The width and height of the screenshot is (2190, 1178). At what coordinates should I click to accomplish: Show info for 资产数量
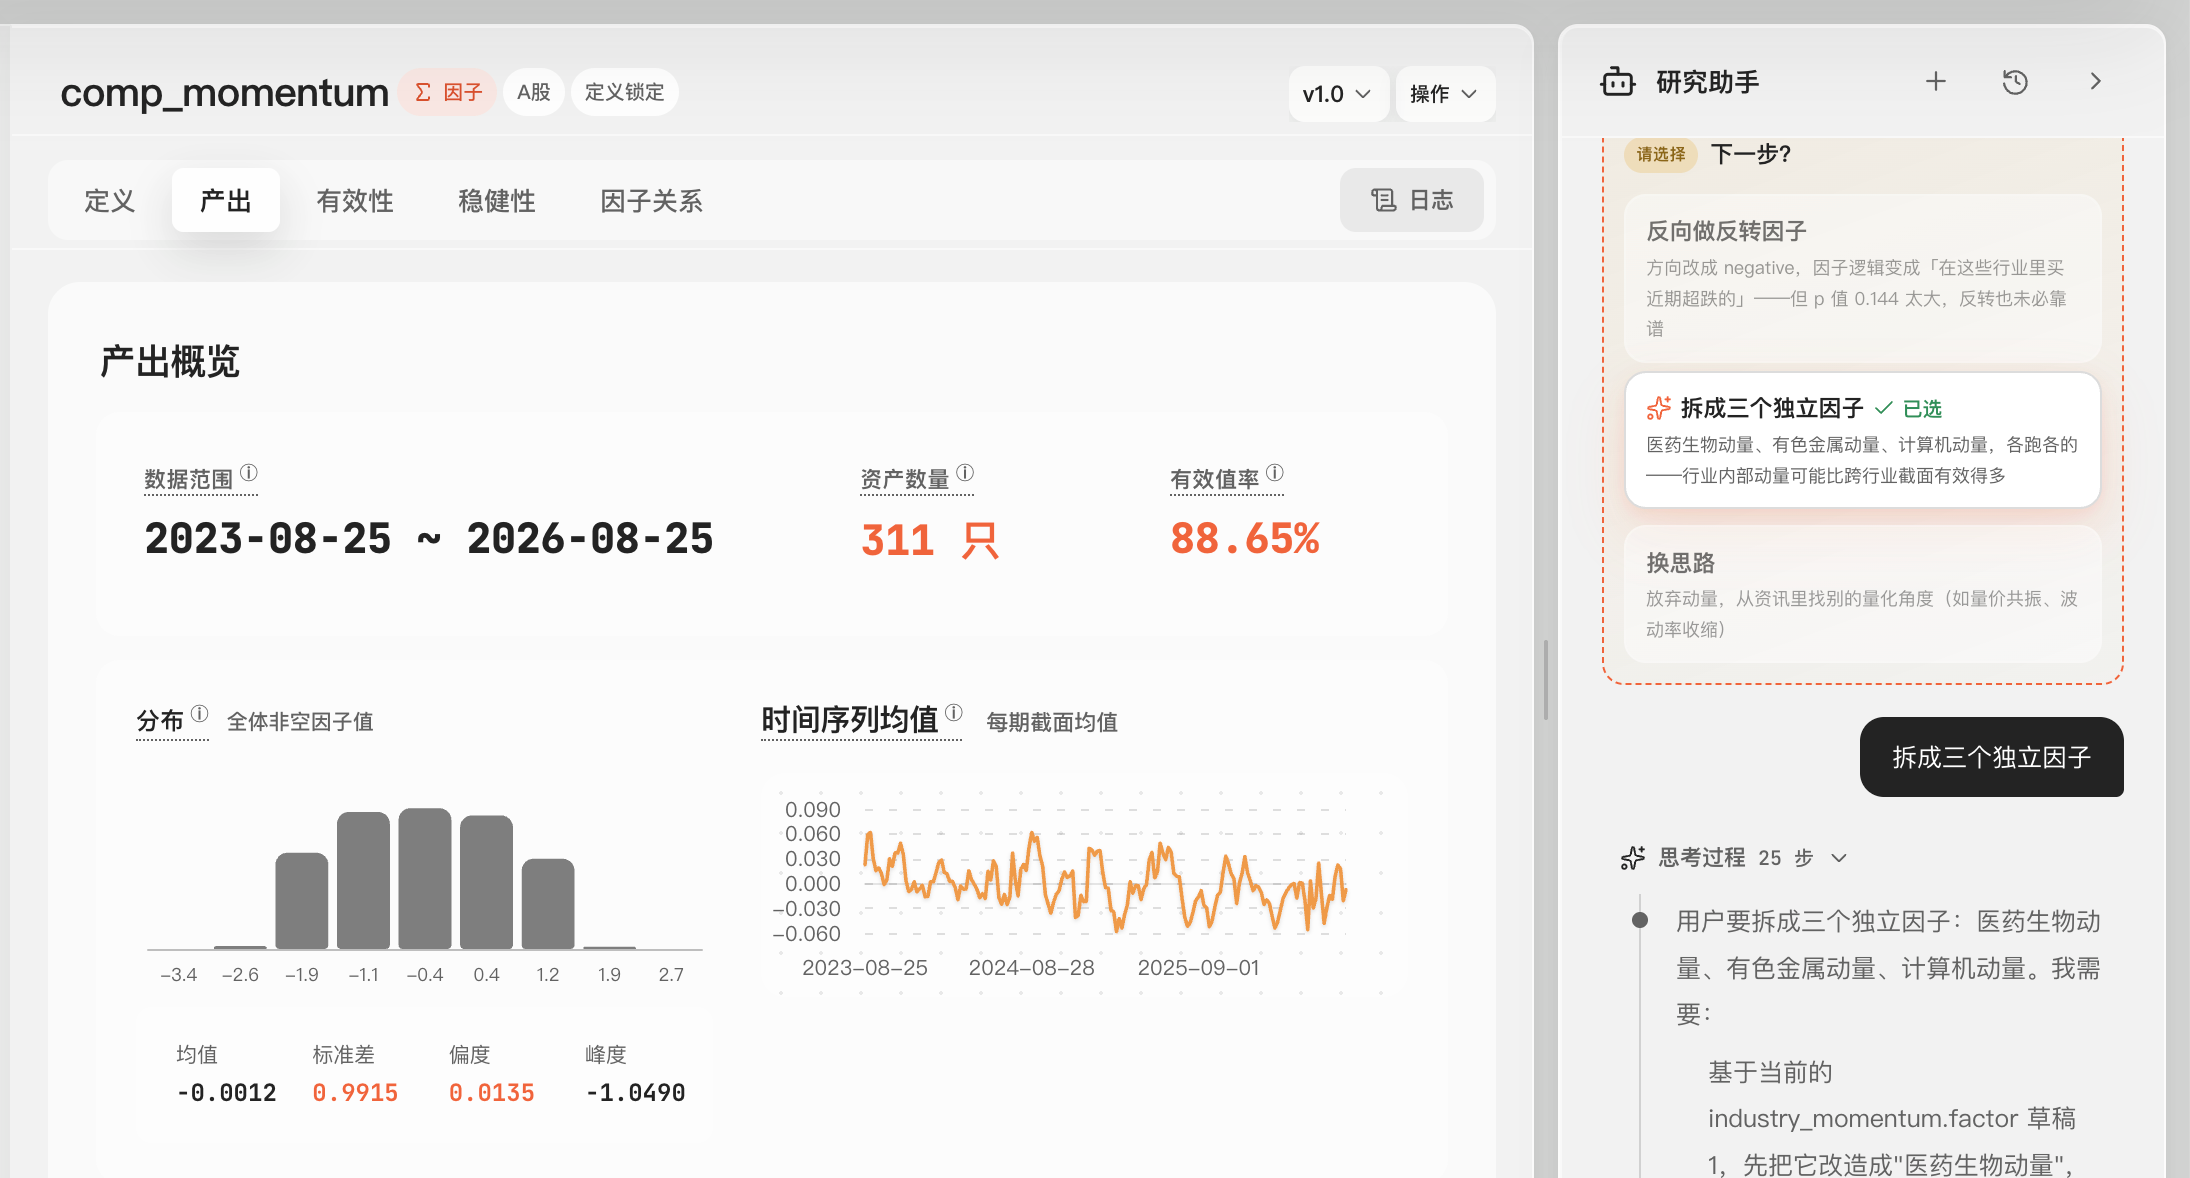point(965,472)
